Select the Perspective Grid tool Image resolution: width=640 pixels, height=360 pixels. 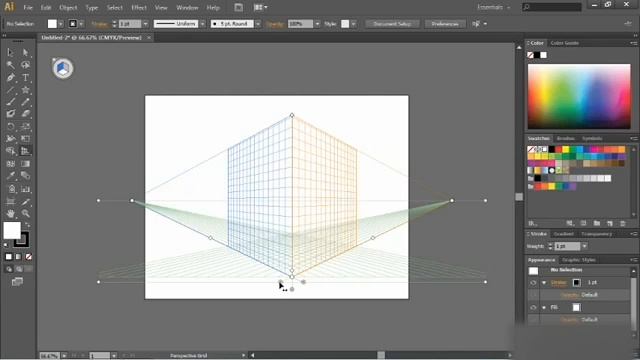[25, 151]
